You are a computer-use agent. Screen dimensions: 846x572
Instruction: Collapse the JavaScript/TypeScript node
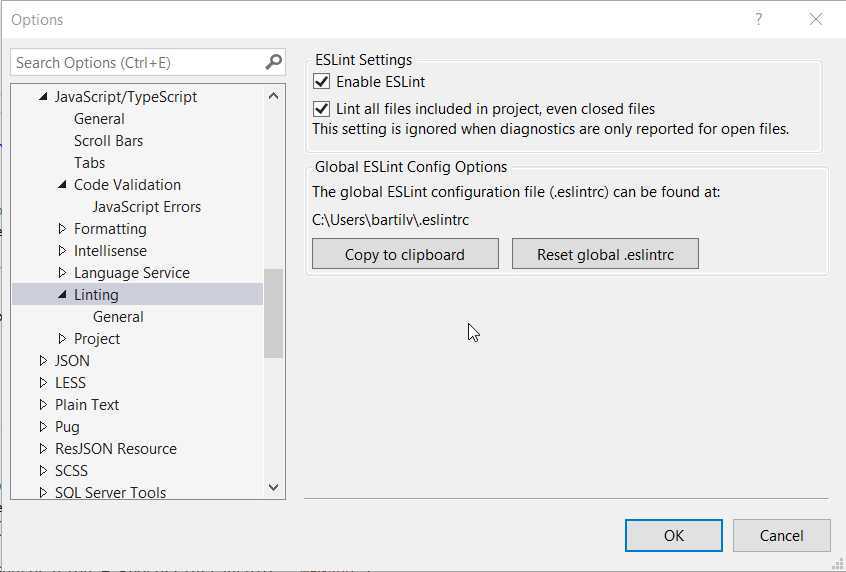tap(43, 97)
